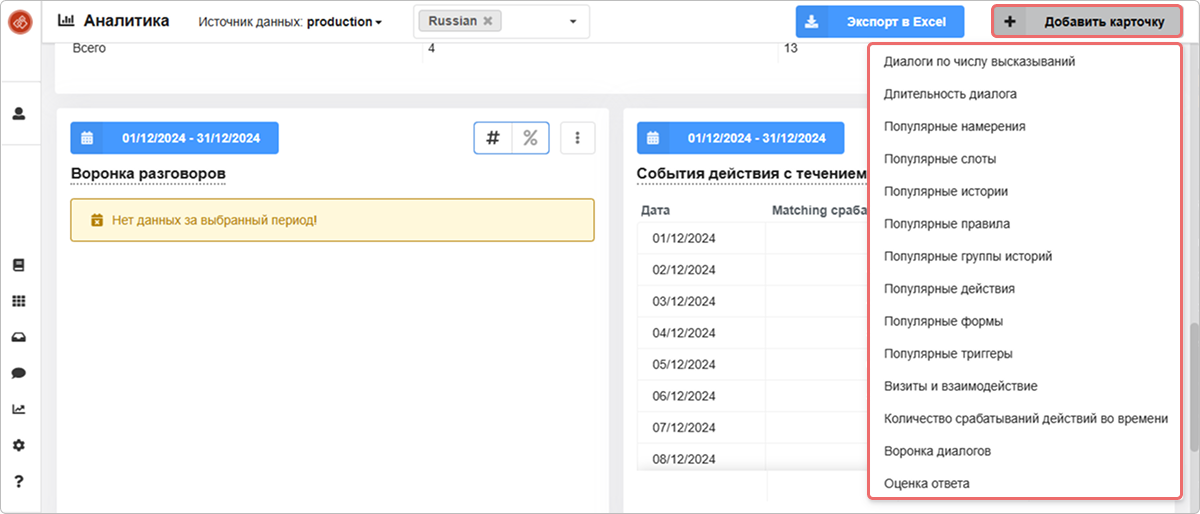Image resolution: width=1200 pixels, height=514 pixels.
Task: Switch Воронка разговоров card to number view
Action: (493, 138)
